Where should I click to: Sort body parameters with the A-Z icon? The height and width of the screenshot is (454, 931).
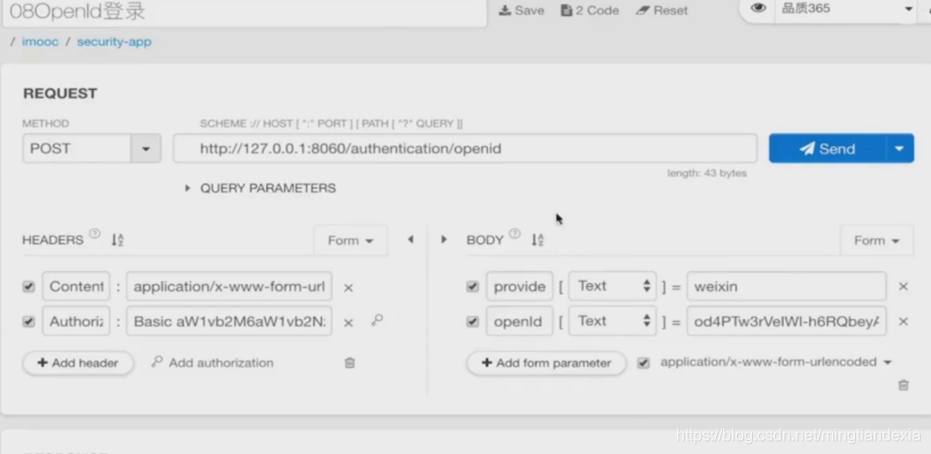(537, 240)
